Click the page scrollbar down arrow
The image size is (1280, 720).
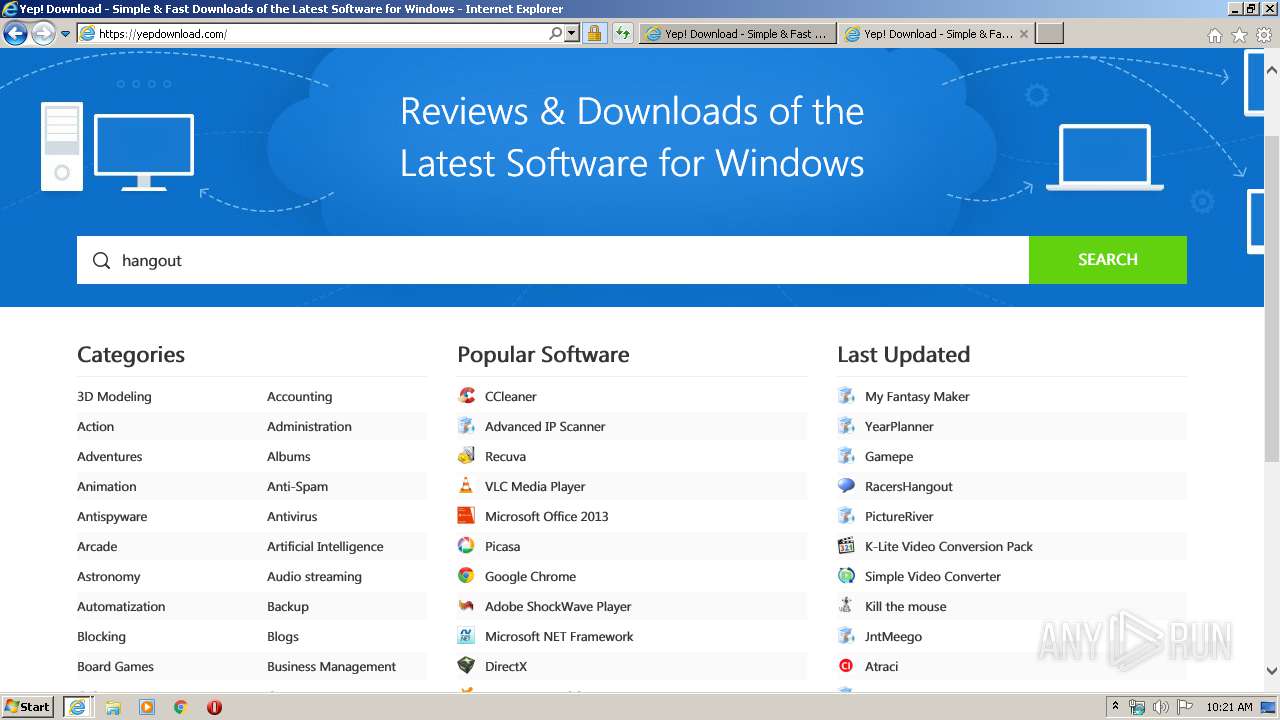[1272, 671]
